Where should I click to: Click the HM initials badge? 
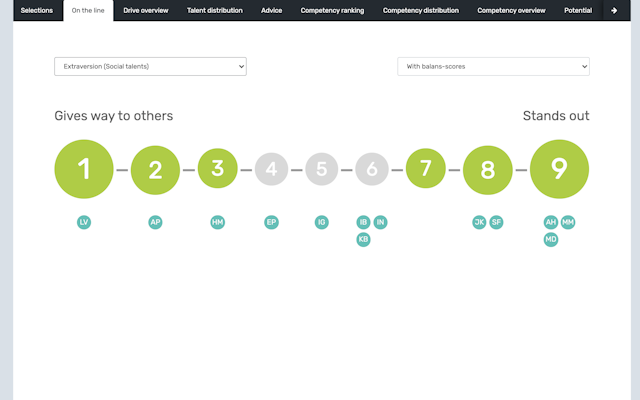click(x=218, y=222)
